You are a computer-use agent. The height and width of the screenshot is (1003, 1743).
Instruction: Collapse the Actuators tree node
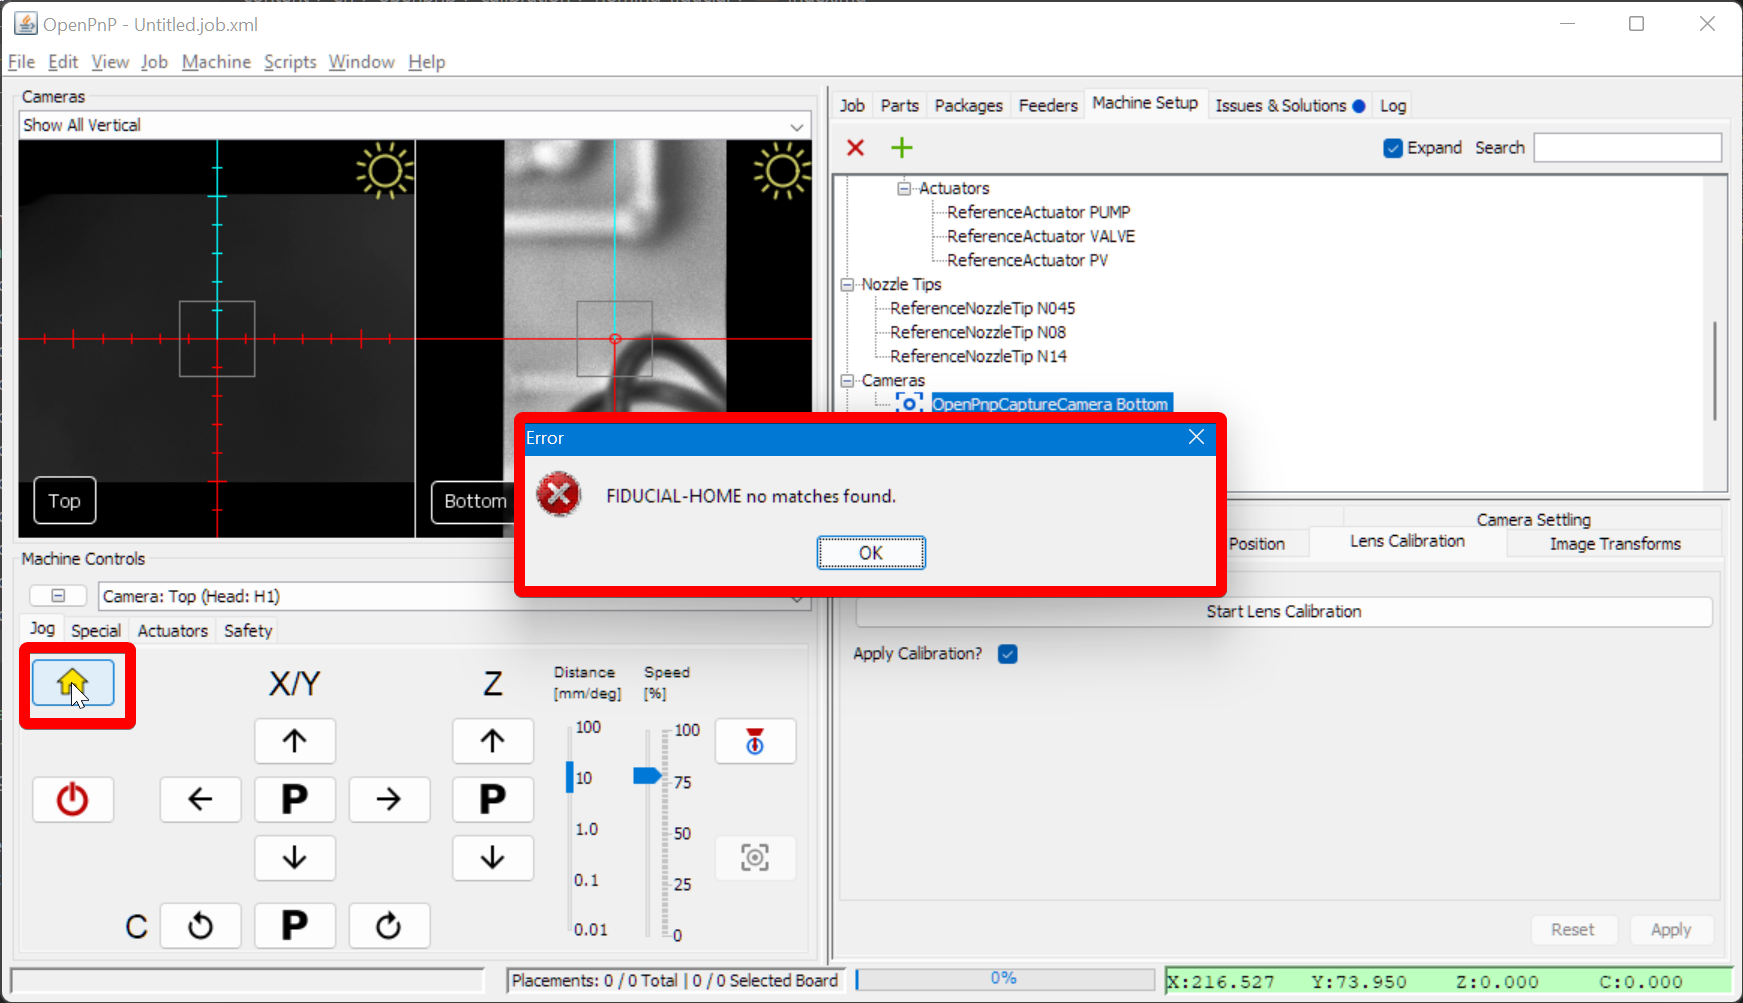tap(904, 189)
